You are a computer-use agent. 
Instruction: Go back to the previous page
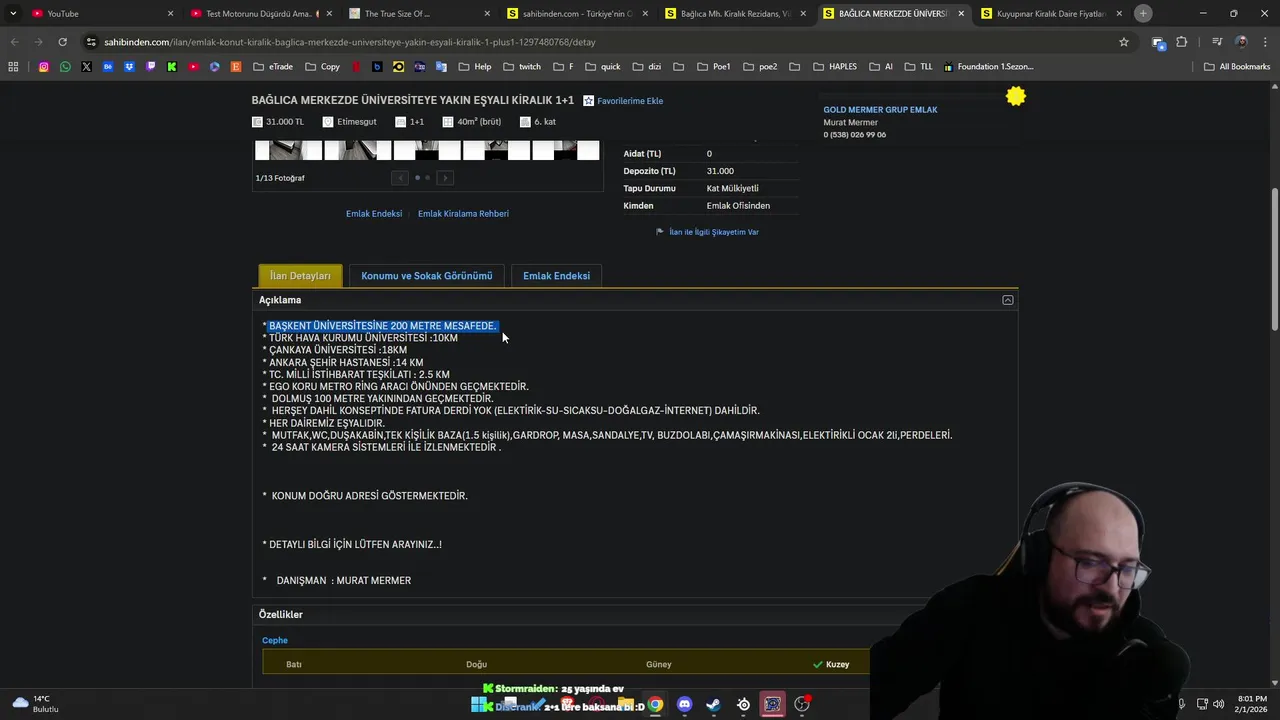pos(14,42)
